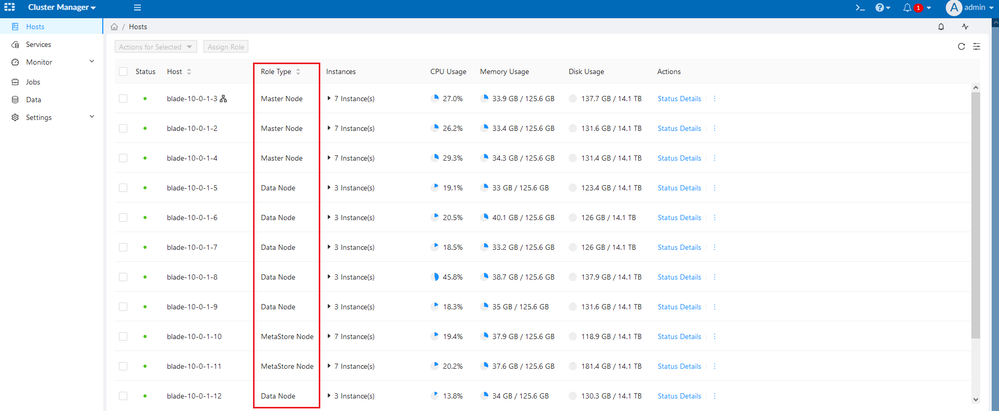Select checkbox for blade-10-0-1-7

123,247
